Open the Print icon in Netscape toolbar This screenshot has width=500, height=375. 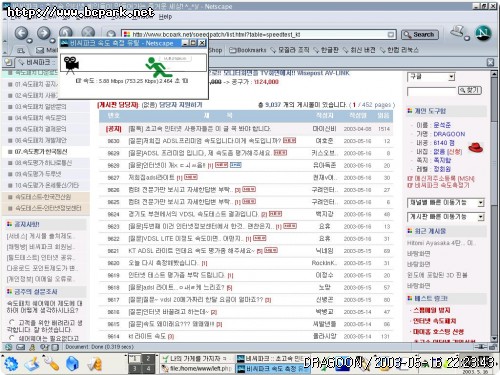pos(458,32)
